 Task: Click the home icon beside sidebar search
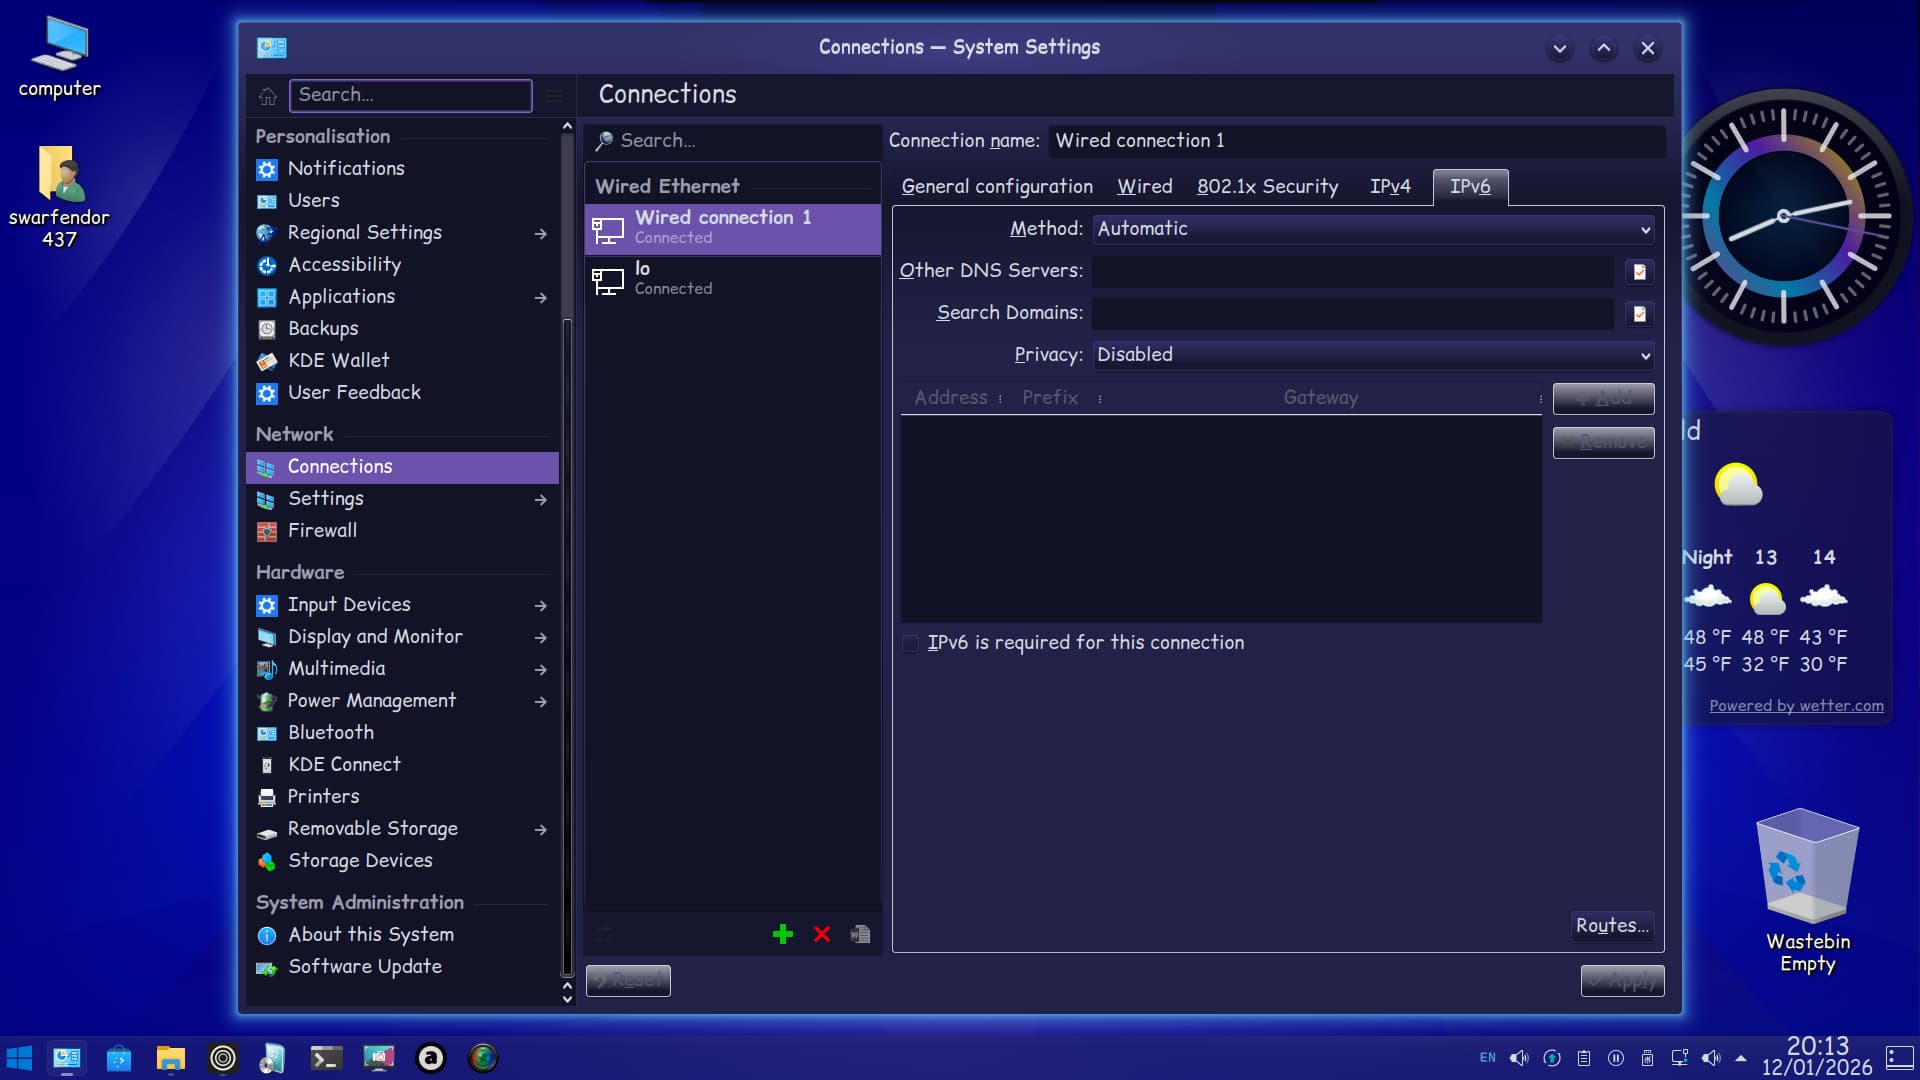(x=267, y=96)
